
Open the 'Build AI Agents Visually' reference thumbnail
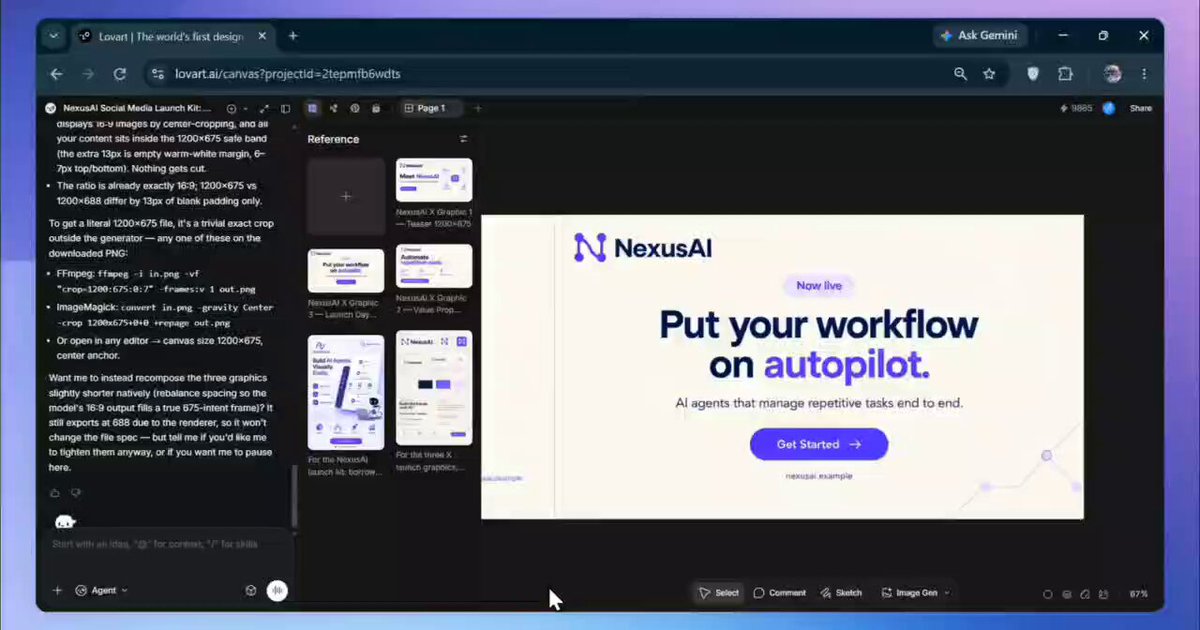point(346,392)
